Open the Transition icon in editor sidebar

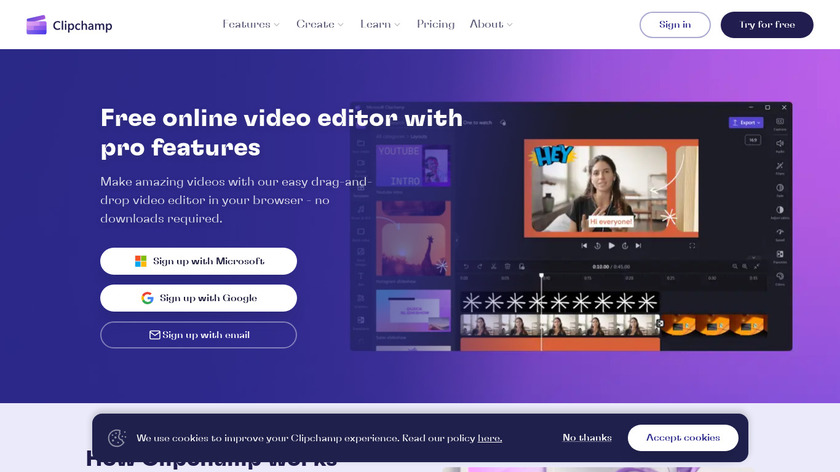(x=779, y=254)
